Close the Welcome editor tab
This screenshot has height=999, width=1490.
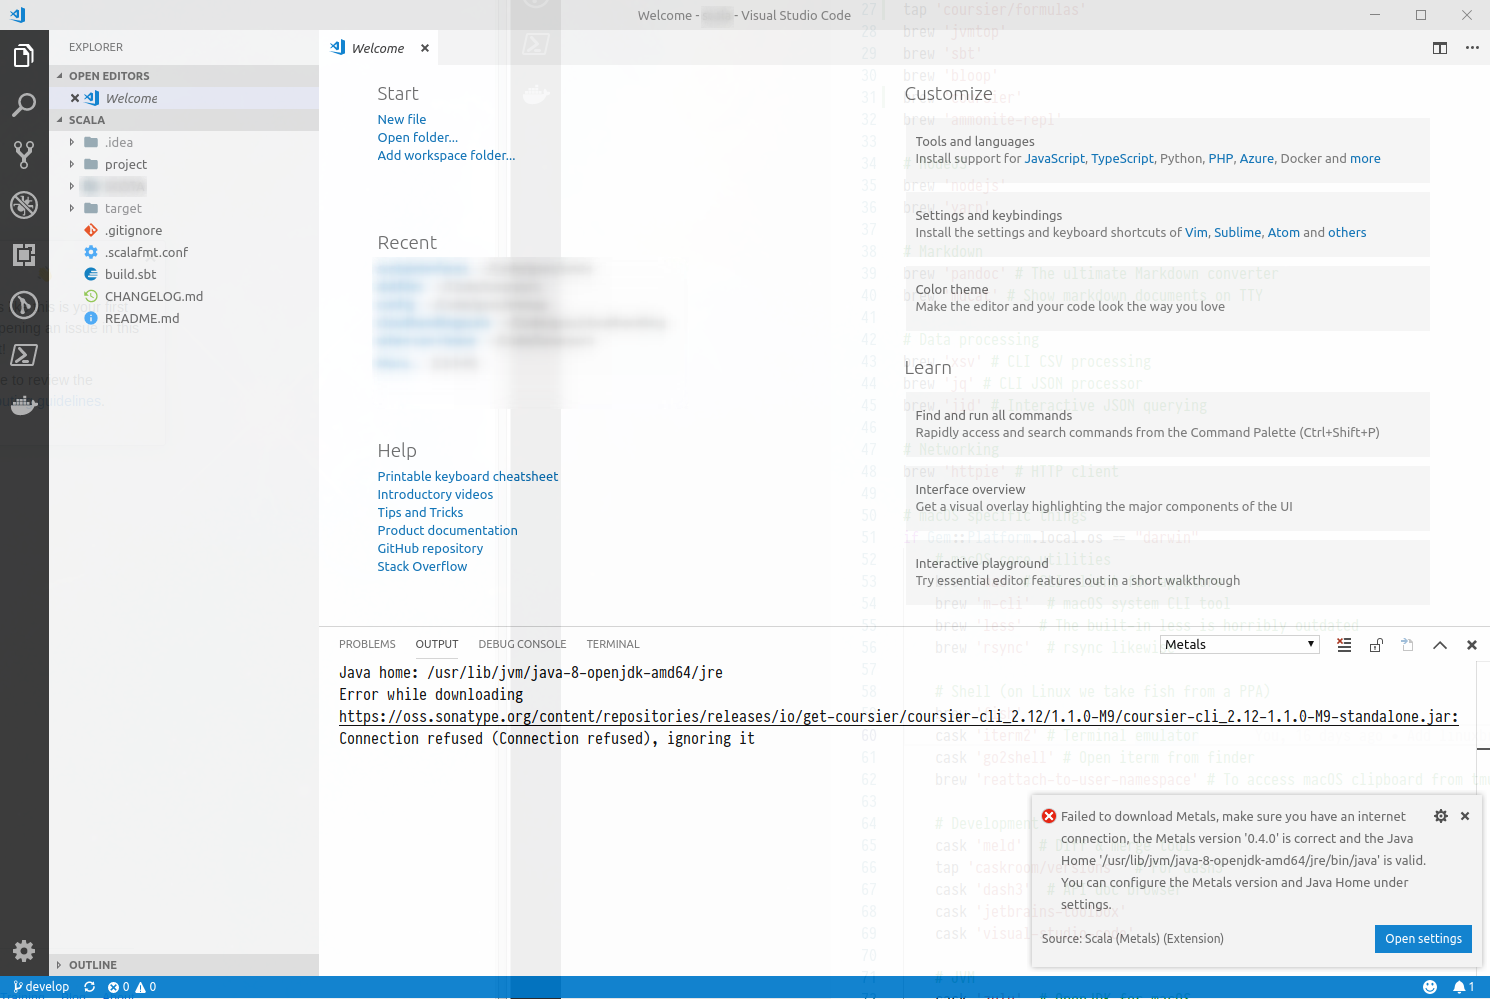coord(425,48)
